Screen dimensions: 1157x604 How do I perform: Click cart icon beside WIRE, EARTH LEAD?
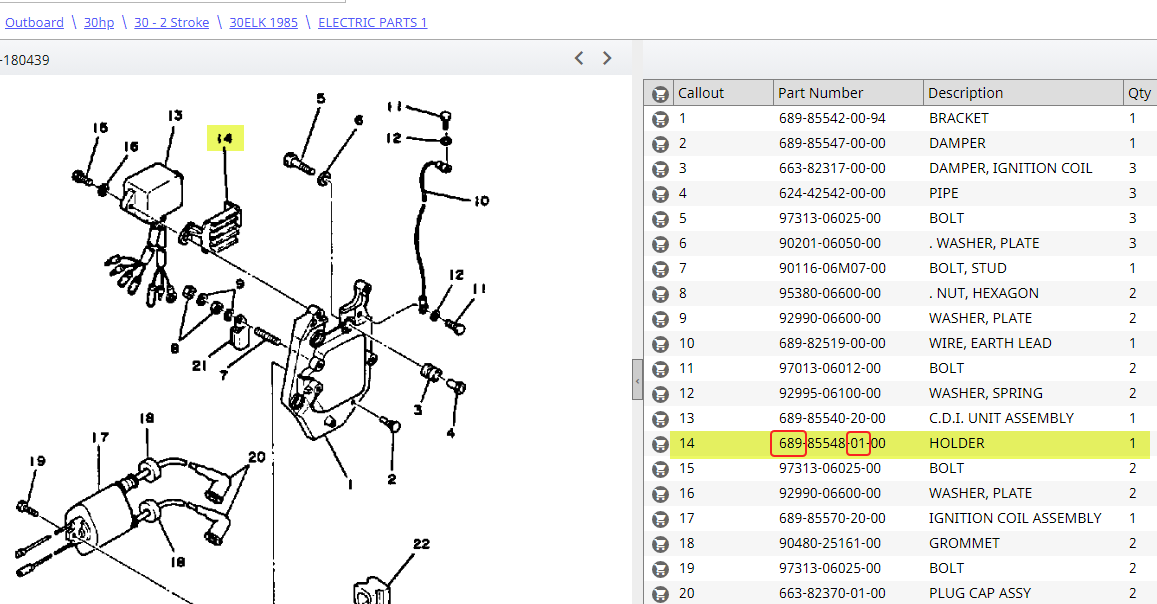tap(660, 344)
